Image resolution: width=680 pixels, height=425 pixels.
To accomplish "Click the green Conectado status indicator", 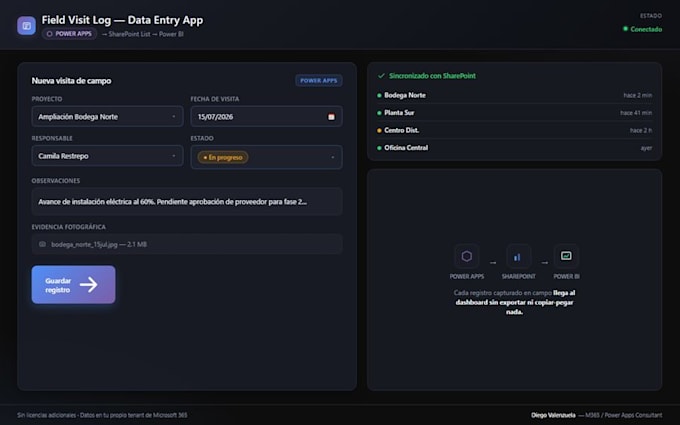I will 642,29.
